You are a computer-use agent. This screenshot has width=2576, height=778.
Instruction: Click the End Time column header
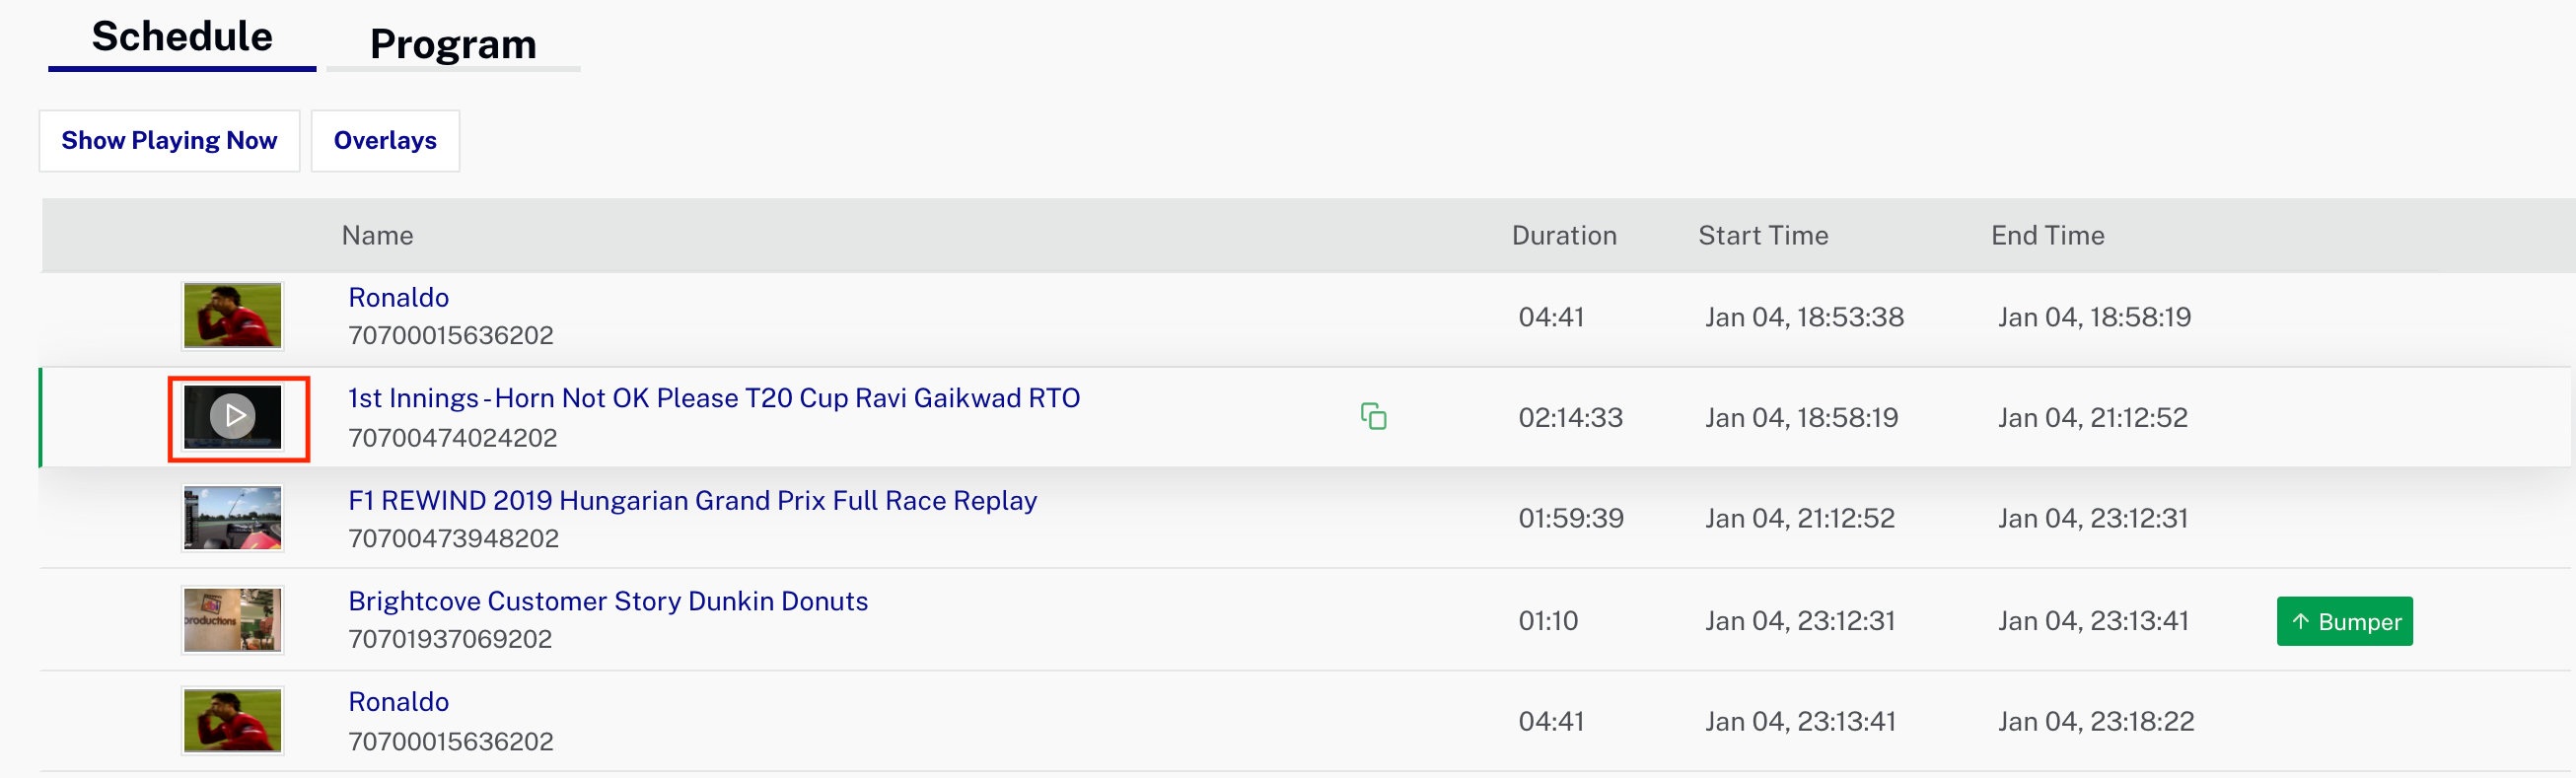[x=2047, y=235]
